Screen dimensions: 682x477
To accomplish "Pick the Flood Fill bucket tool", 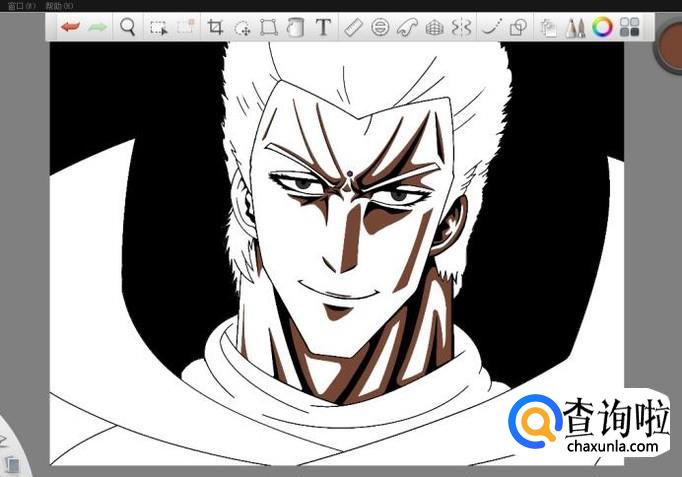I will click(x=296, y=27).
